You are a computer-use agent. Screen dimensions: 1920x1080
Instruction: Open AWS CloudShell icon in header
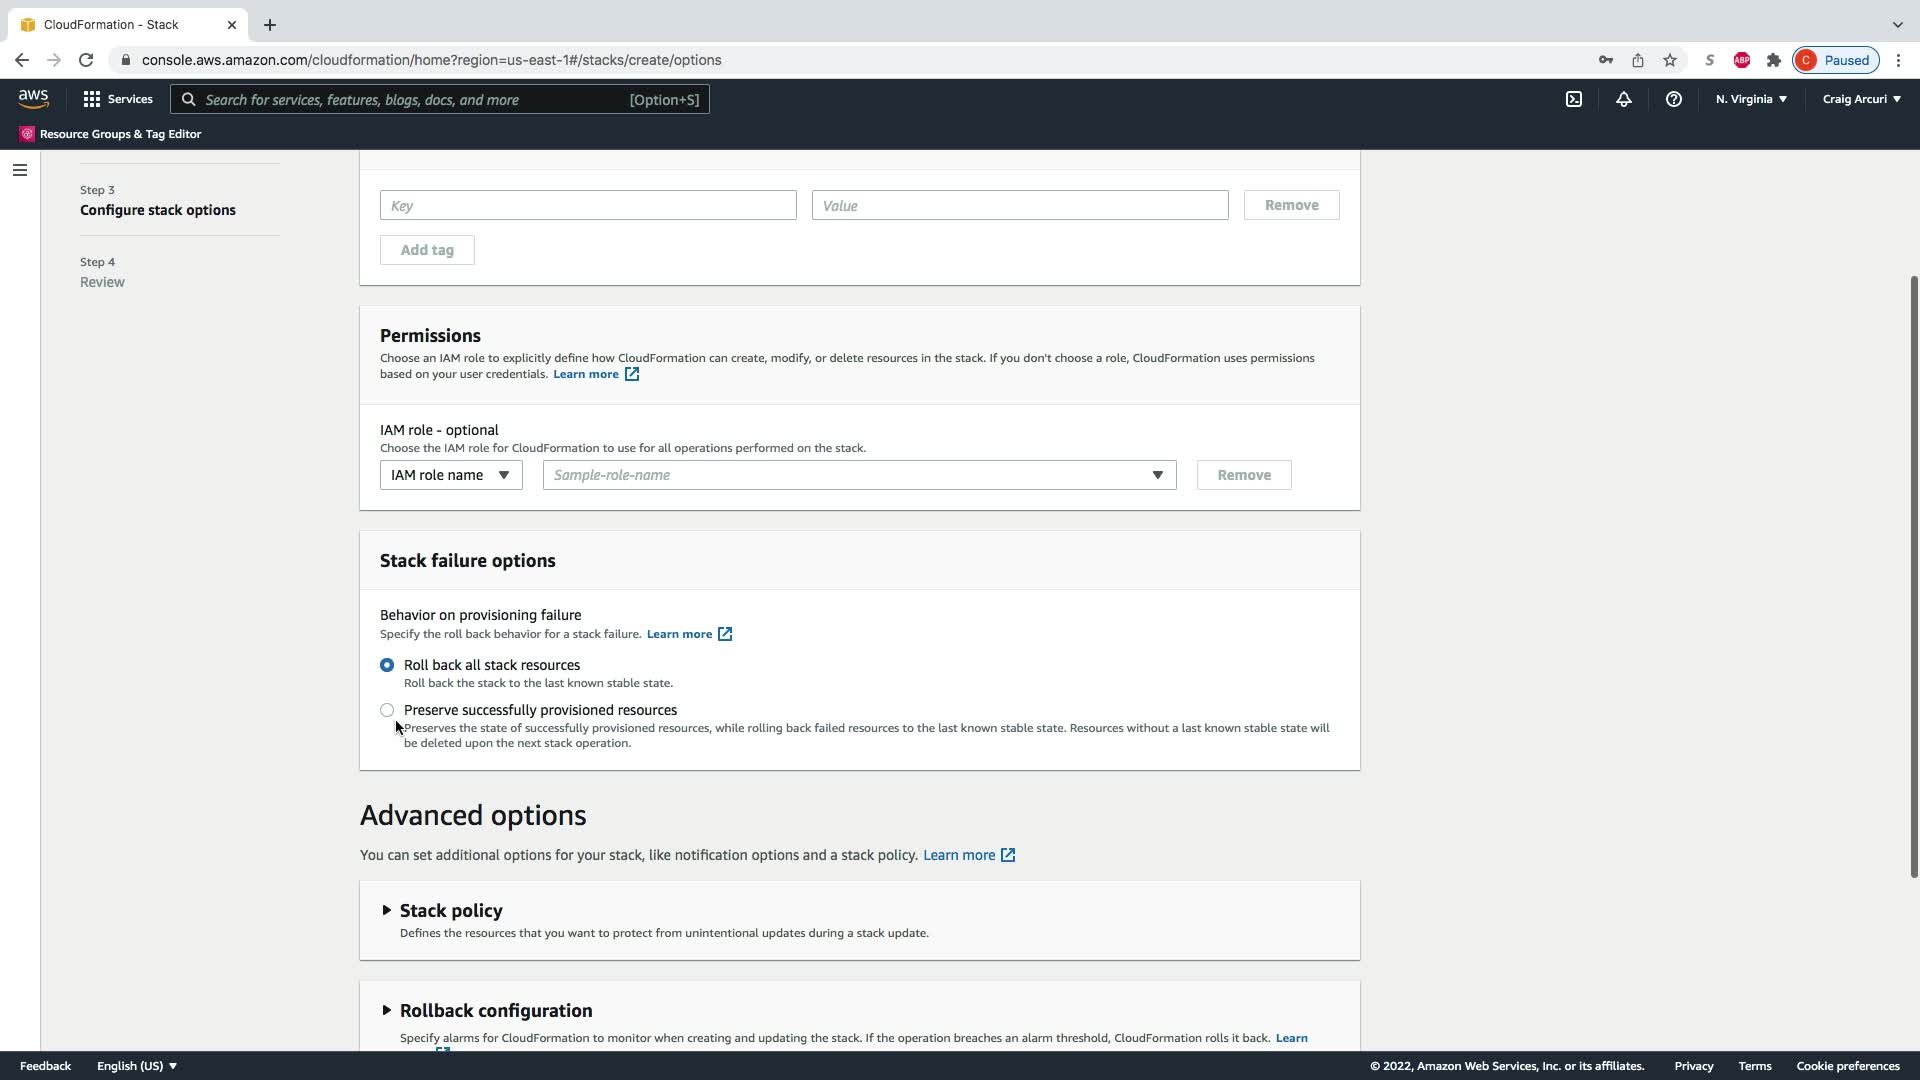pos(1573,99)
